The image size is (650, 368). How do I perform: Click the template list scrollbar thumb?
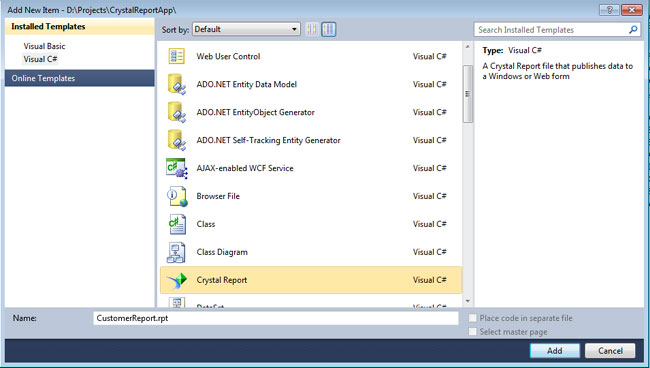pos(468,94)
